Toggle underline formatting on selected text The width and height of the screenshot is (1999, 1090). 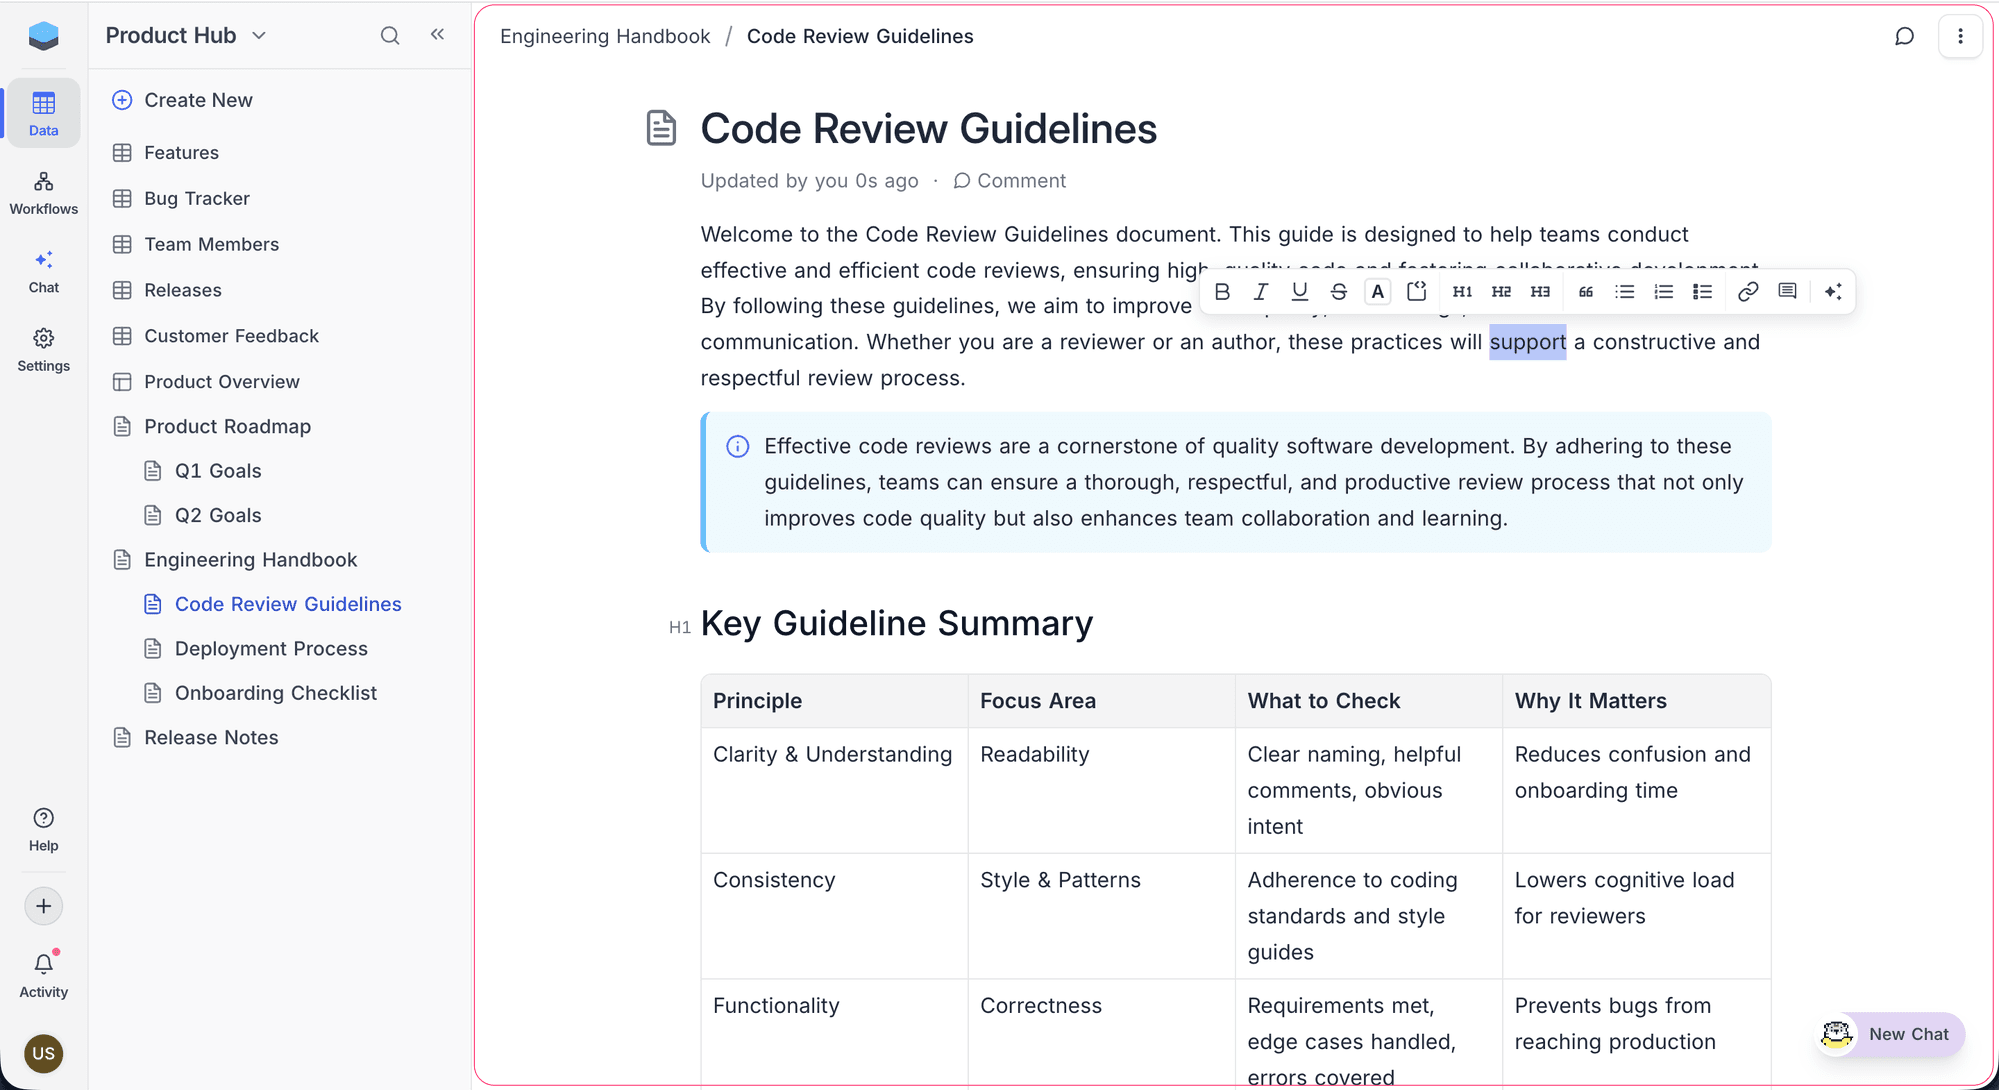coord(1299,291)
